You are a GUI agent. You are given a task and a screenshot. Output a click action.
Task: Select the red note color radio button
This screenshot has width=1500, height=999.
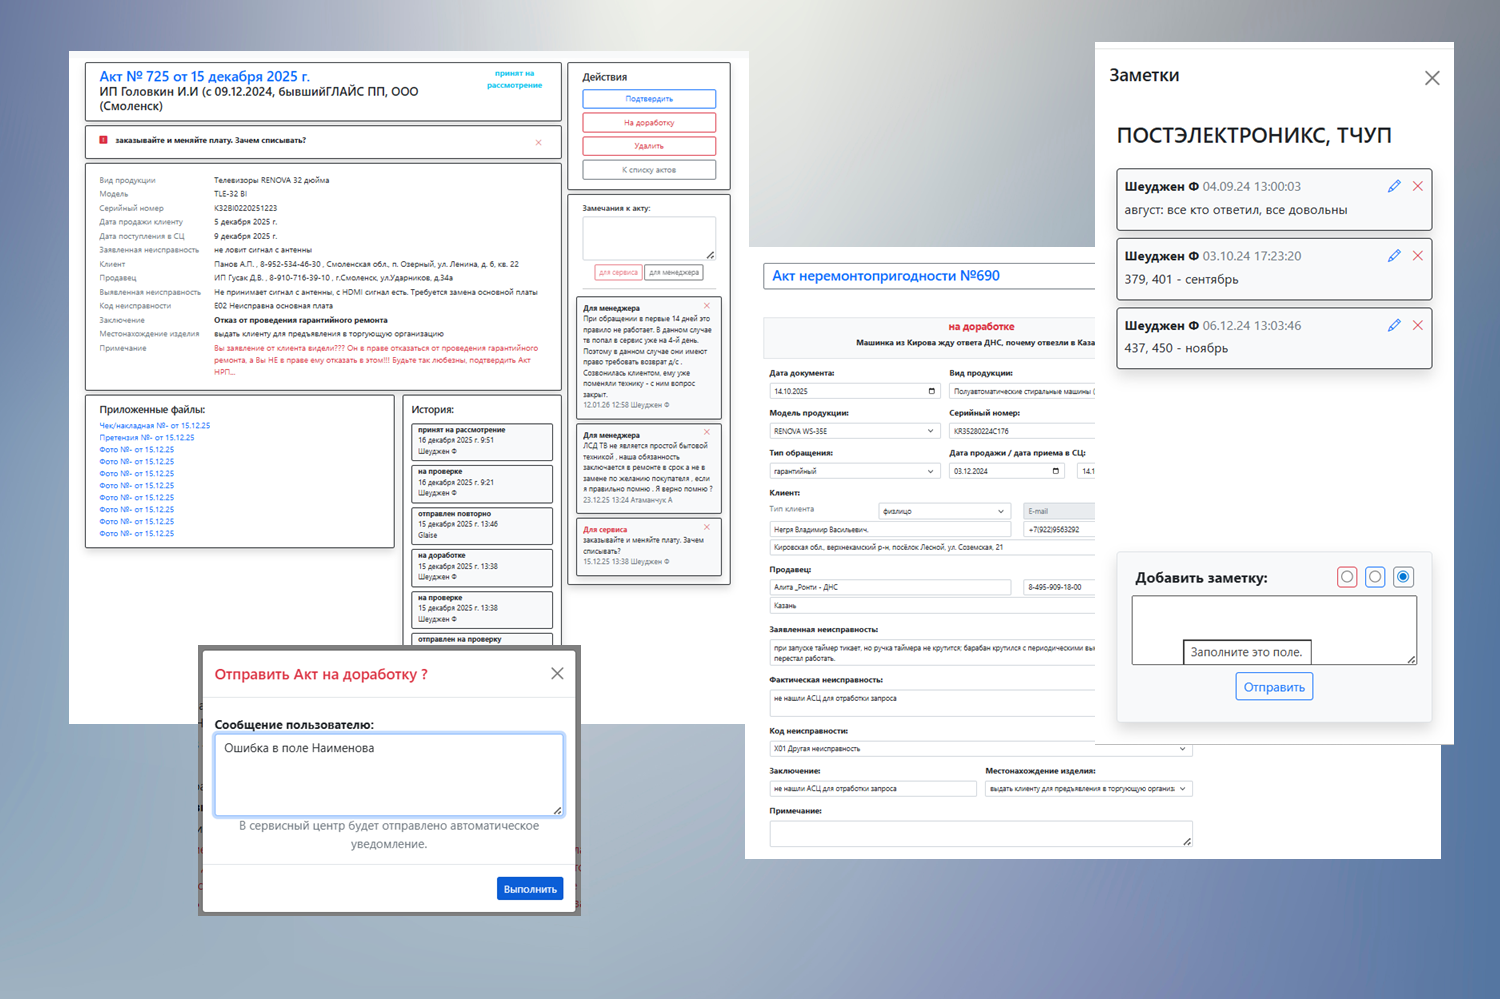point(1347,577)
